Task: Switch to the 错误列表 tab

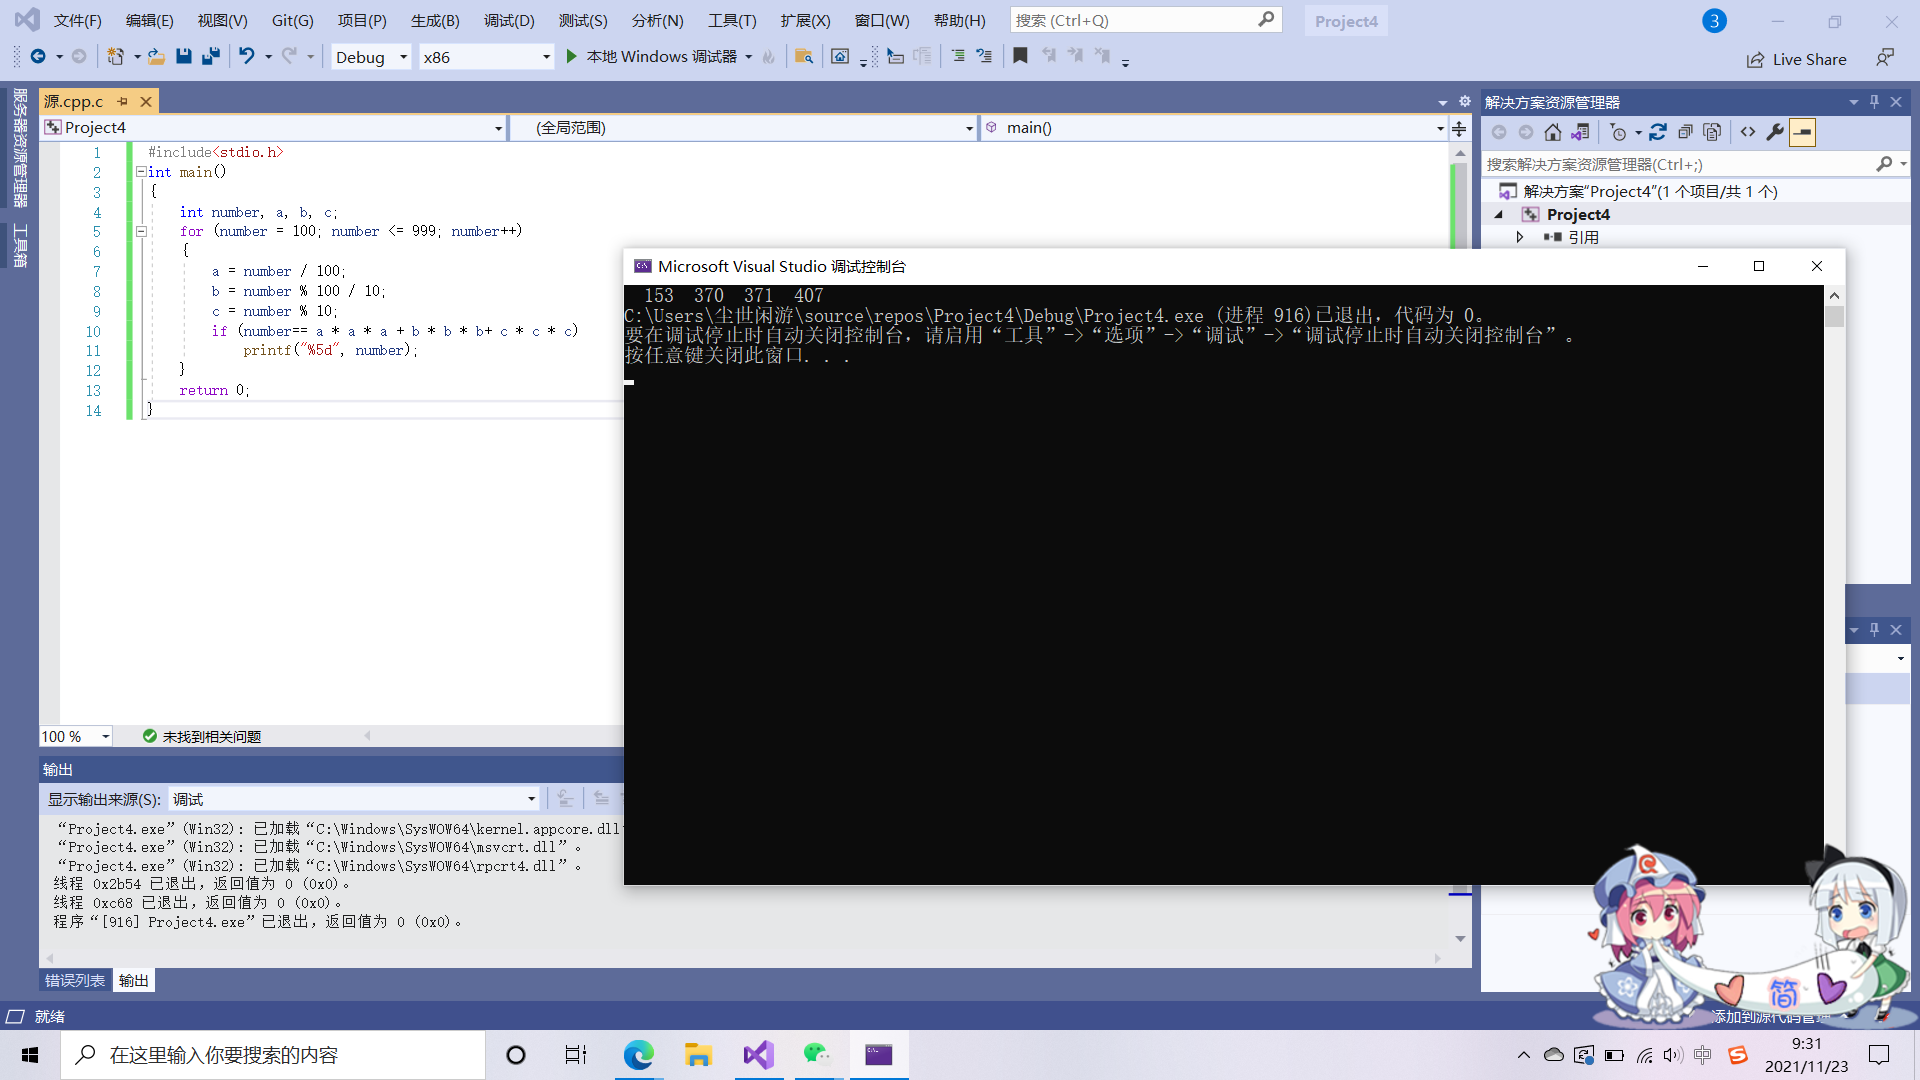Action: [x=75, y=980]
